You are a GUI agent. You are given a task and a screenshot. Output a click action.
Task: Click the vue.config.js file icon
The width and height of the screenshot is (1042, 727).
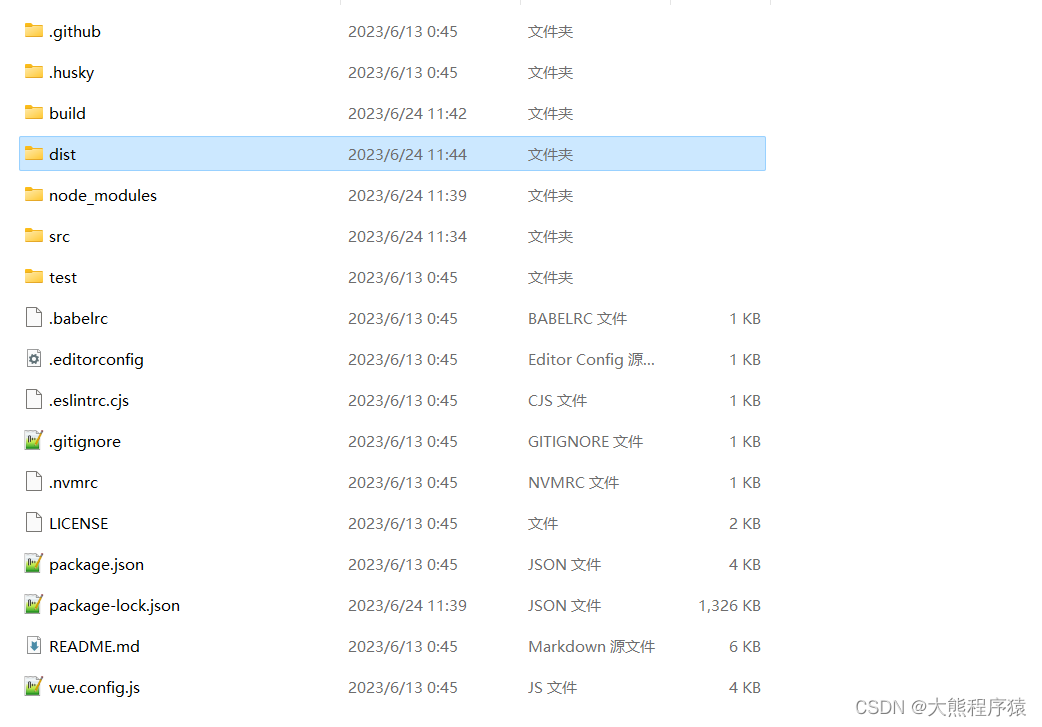[x=32, y=687]
